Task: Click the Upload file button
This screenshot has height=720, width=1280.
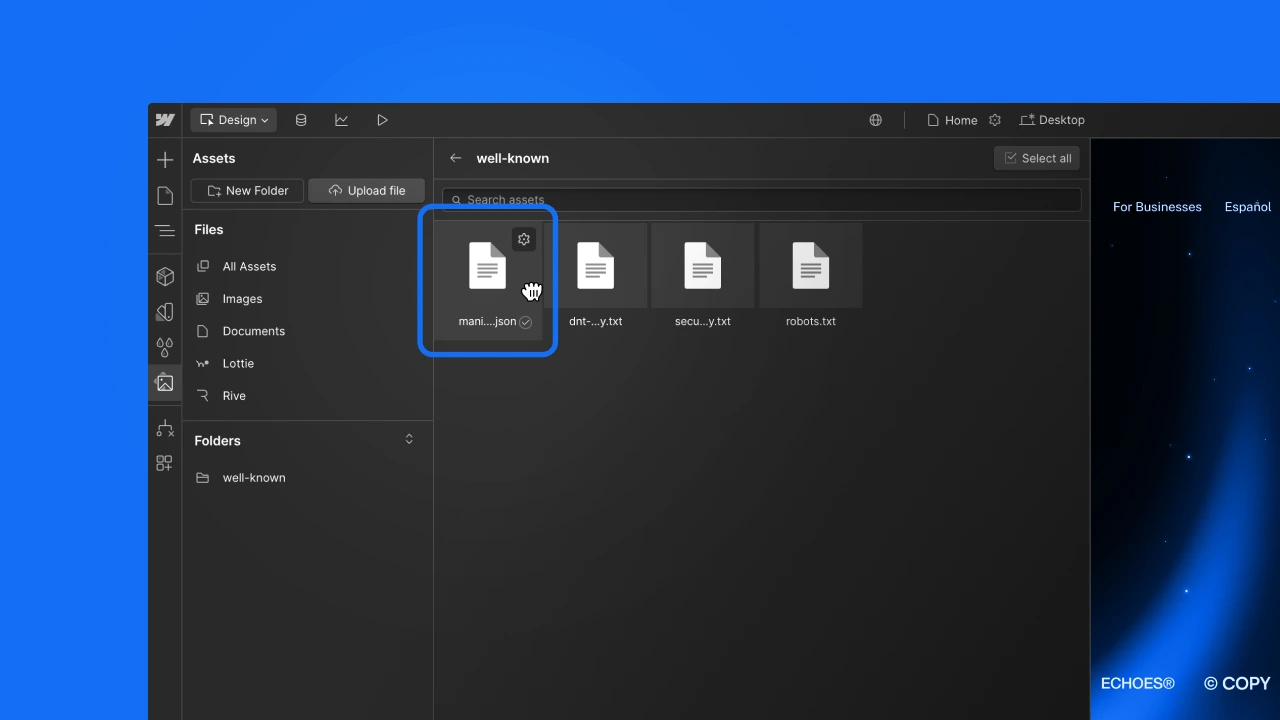Action: click(366, 191)
